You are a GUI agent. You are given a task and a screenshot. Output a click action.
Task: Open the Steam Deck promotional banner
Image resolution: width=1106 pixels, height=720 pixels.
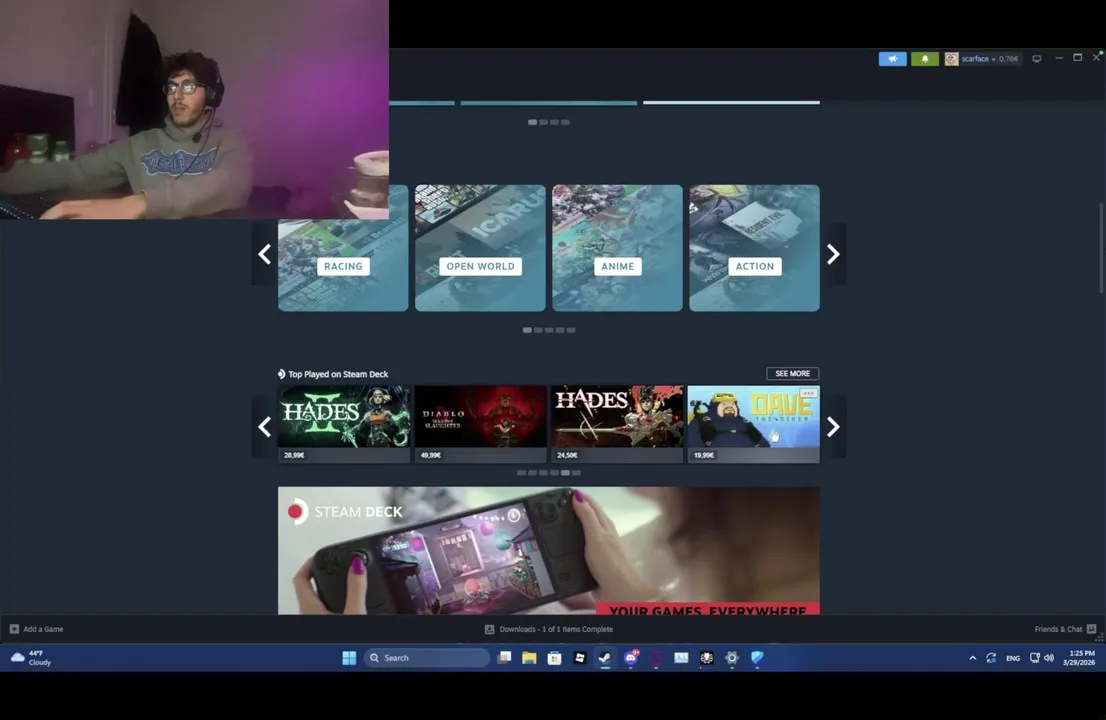(x=549, y=550)
